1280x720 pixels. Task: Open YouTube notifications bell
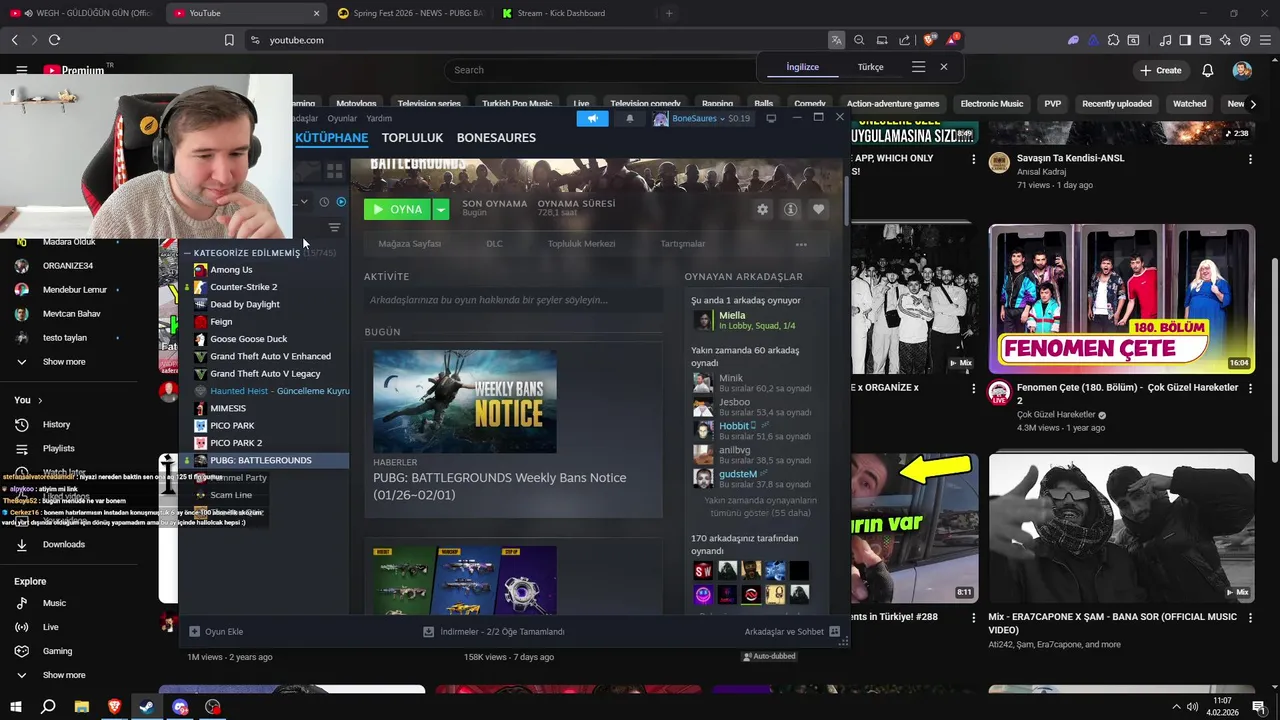[1208, 70]
